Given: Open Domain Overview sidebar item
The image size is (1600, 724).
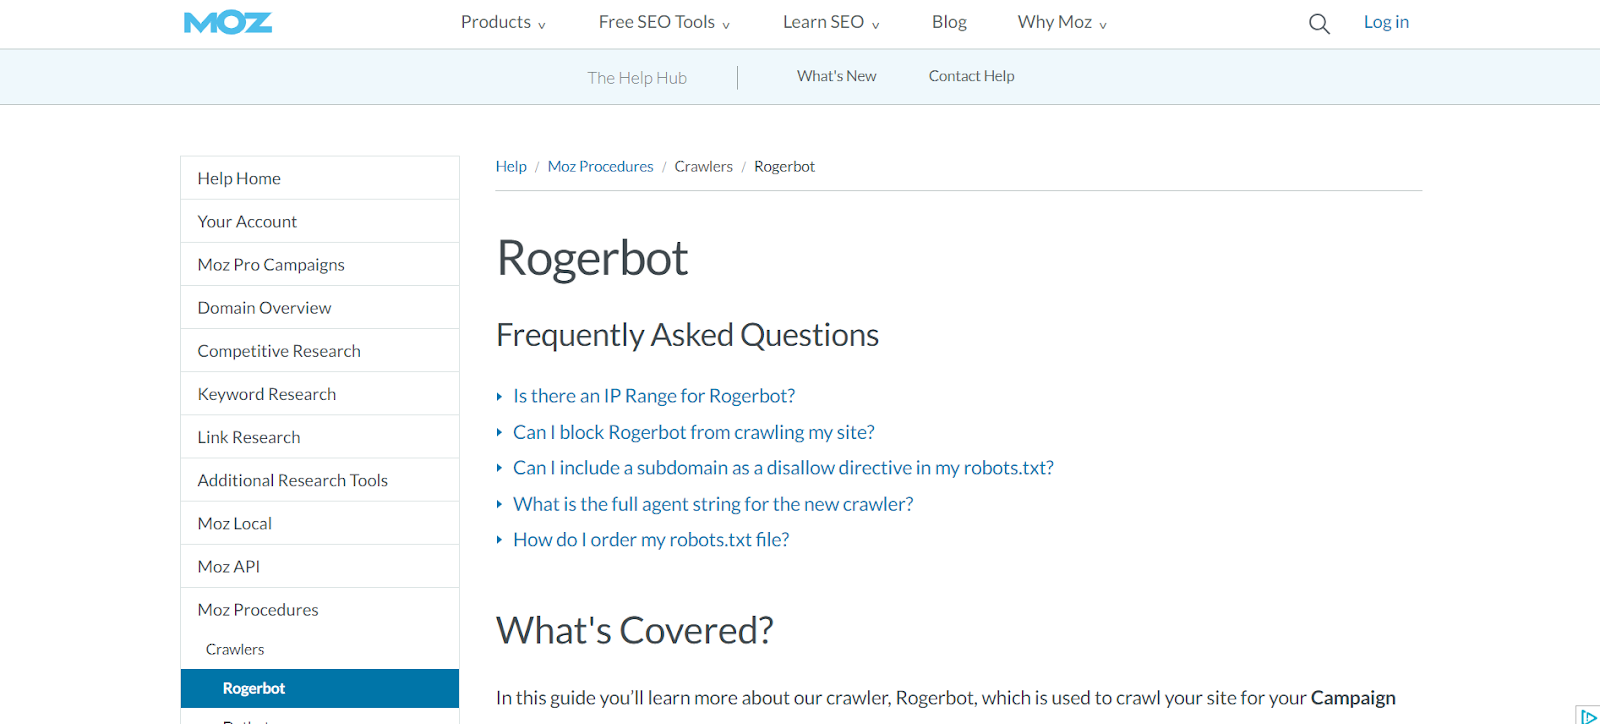Looking at the screenshot, I should (x=320, y=307).
